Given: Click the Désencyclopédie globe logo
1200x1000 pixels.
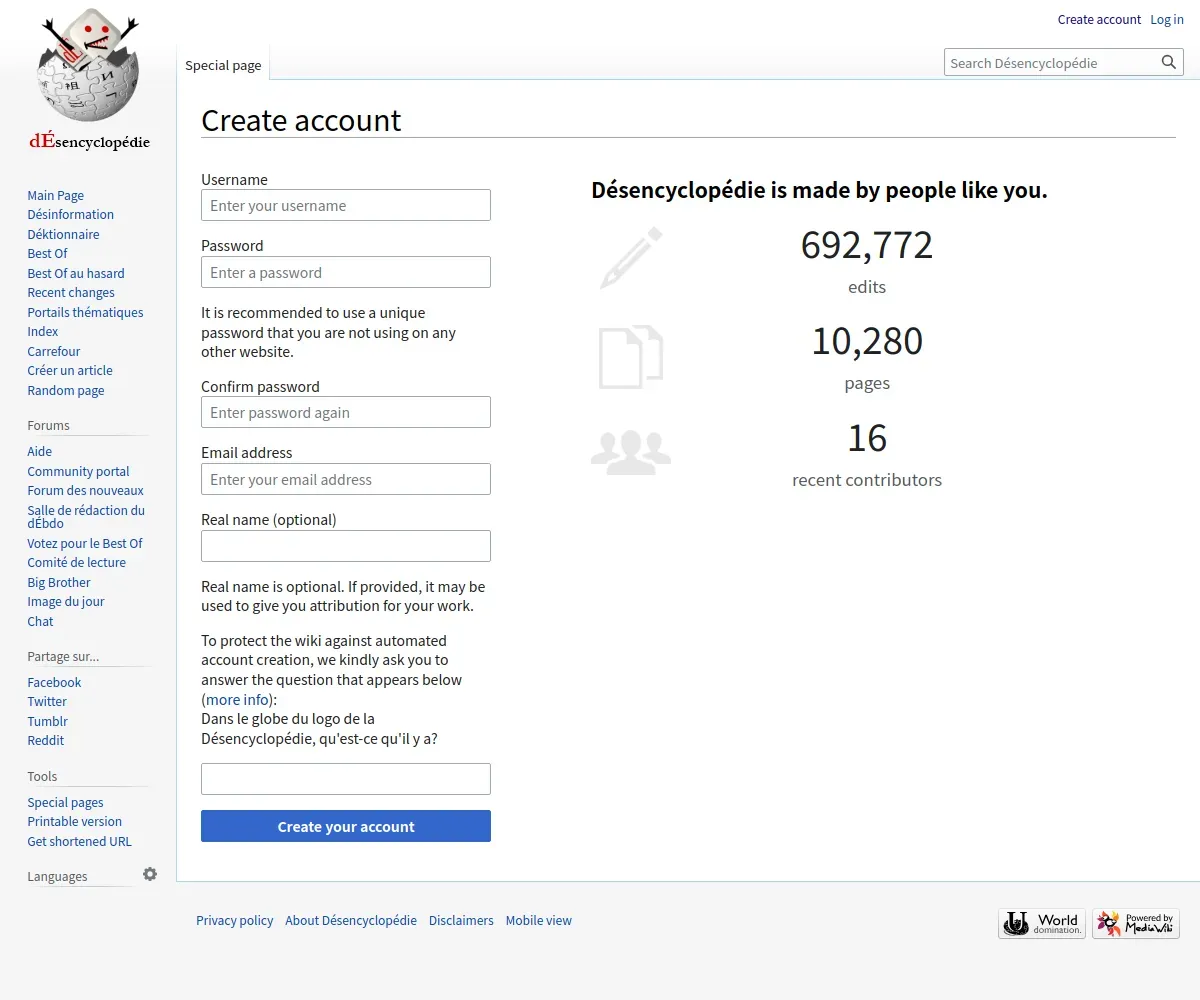Looking at the screenshot, I should point(88,82).
